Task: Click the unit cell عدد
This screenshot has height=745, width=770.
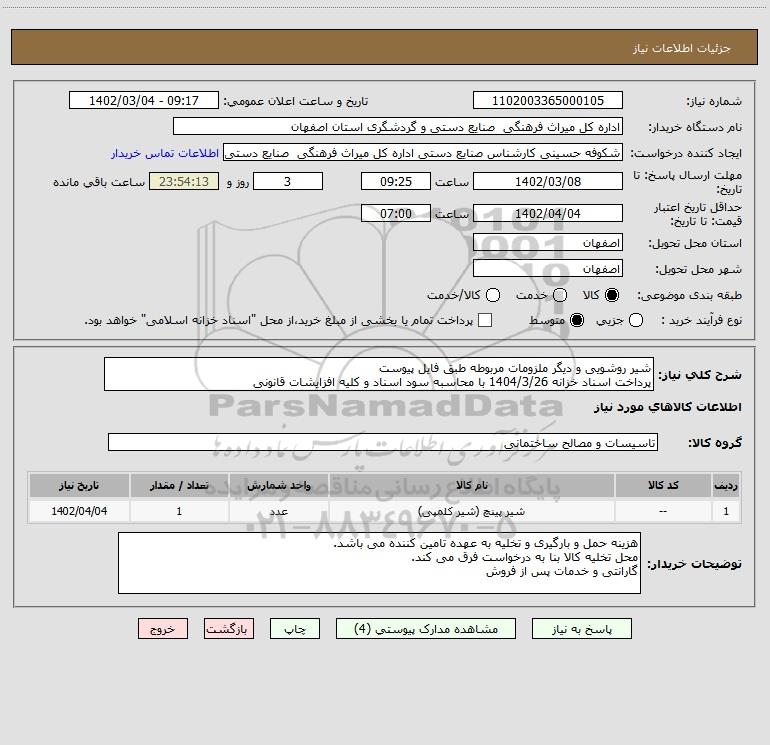Action: [x=278, y=511]
